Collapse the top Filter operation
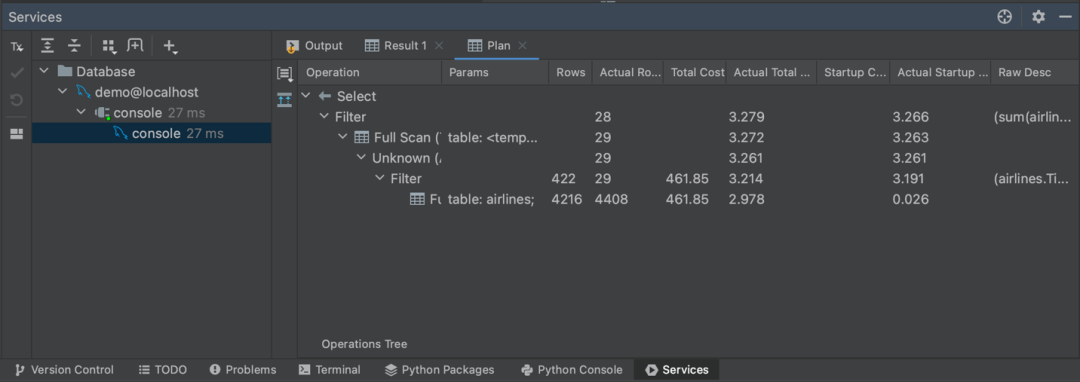 (324, 117)
